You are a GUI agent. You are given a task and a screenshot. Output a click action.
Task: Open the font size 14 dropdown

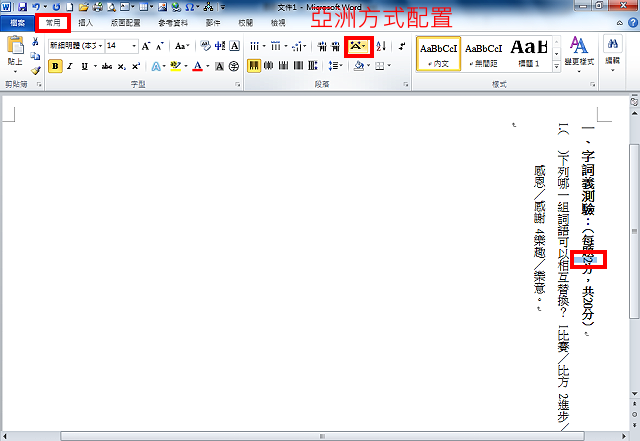(134, 46)
